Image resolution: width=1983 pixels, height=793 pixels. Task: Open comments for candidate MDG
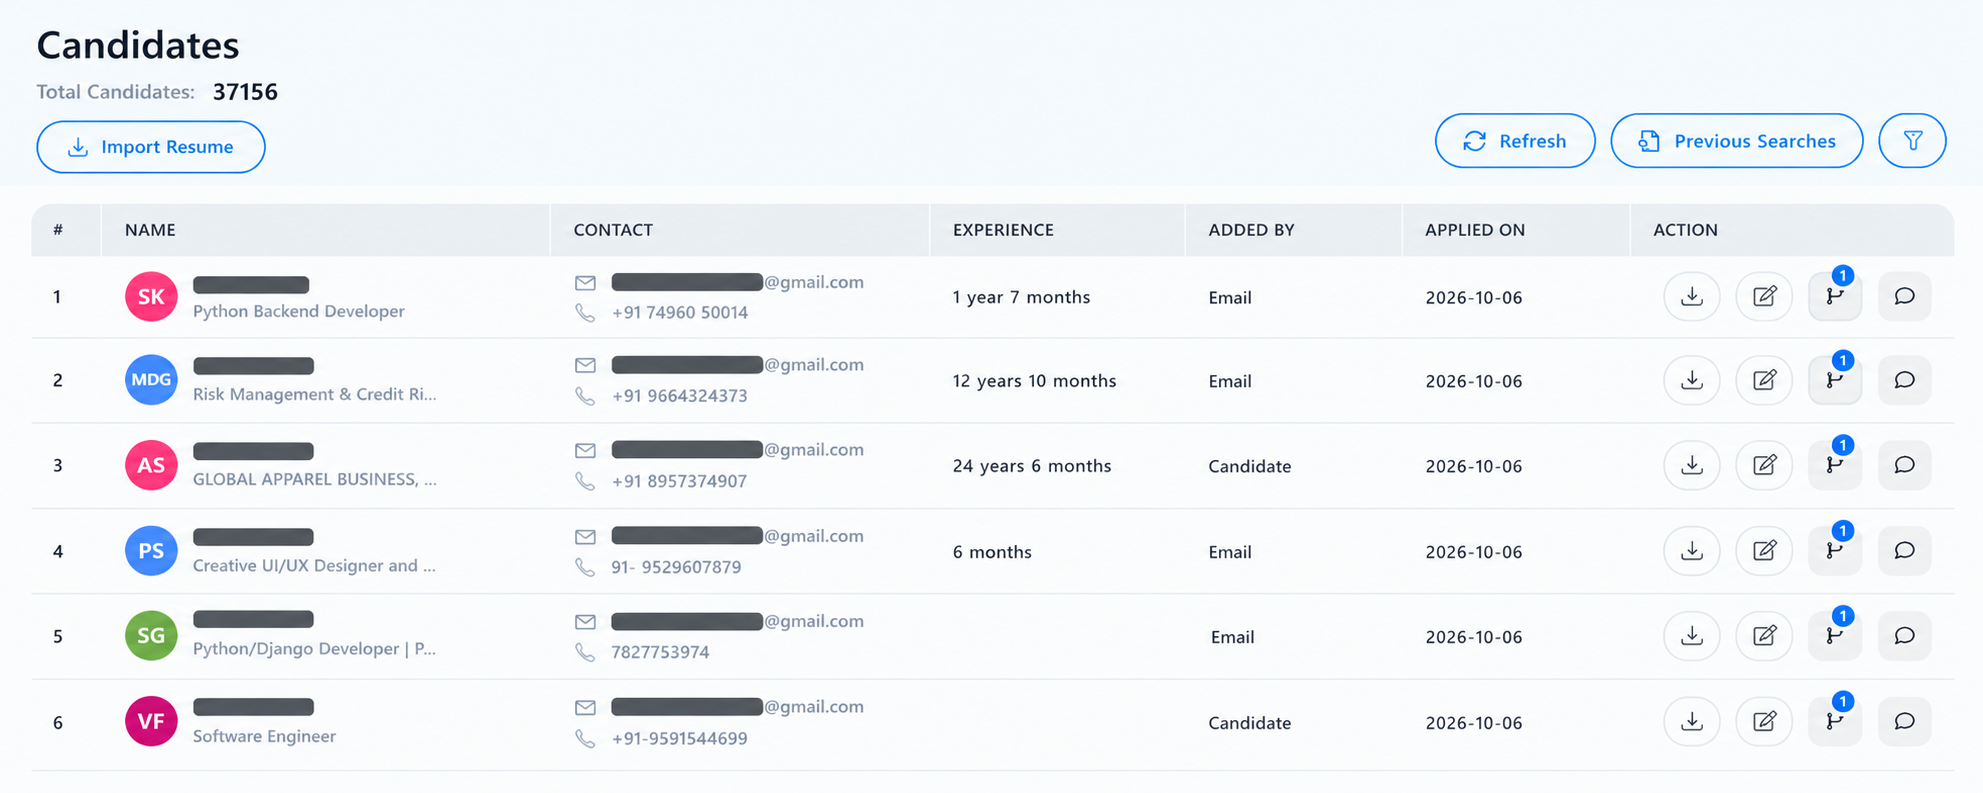pos(1904,380)
